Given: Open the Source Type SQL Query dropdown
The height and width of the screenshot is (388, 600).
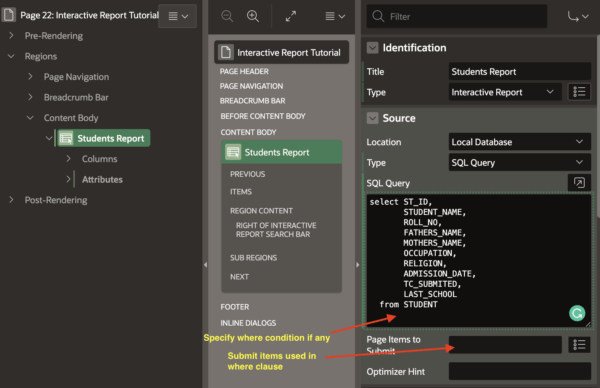Looking at the screenshot, I should (520, 163).
